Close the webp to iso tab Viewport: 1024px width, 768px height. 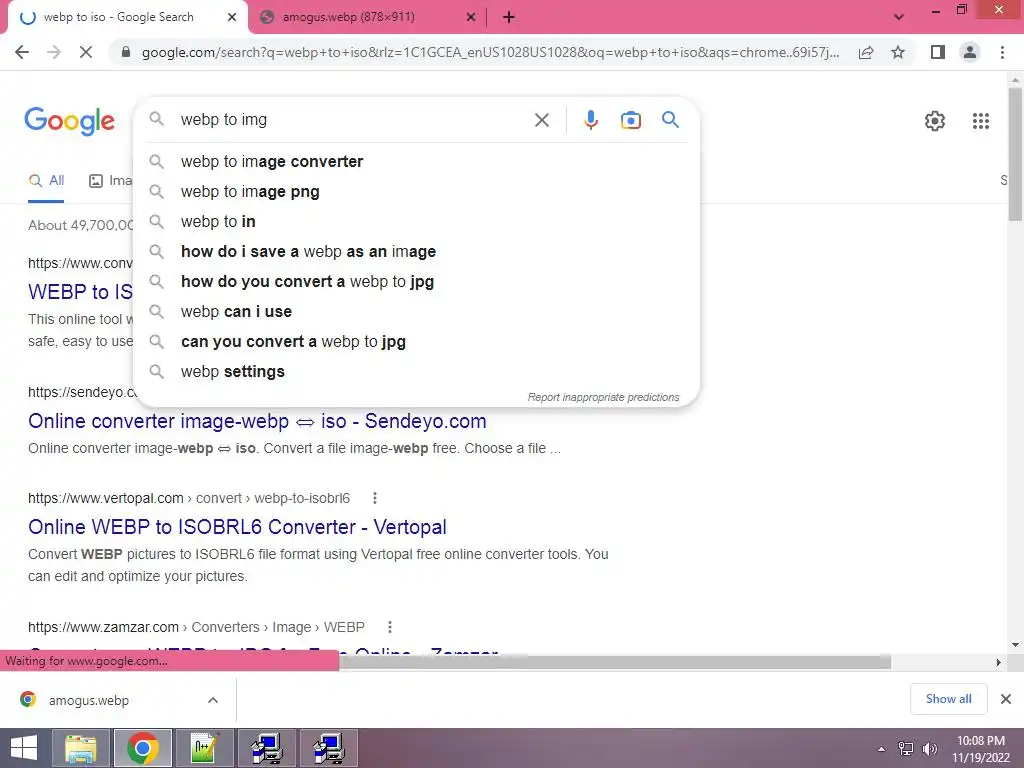232,18
